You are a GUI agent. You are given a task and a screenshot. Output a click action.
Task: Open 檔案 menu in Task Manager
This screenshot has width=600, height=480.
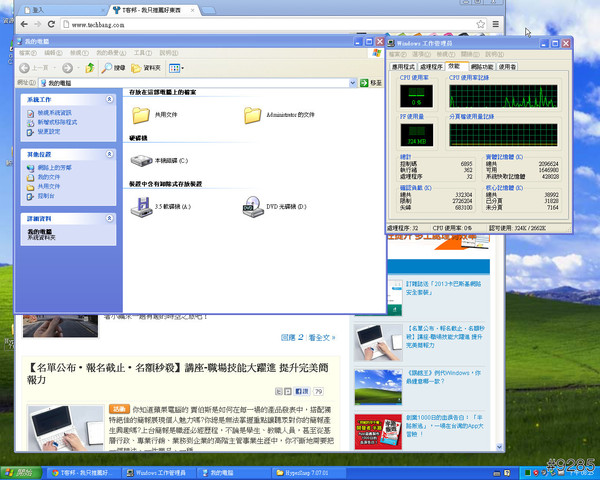tap(398, 55)
